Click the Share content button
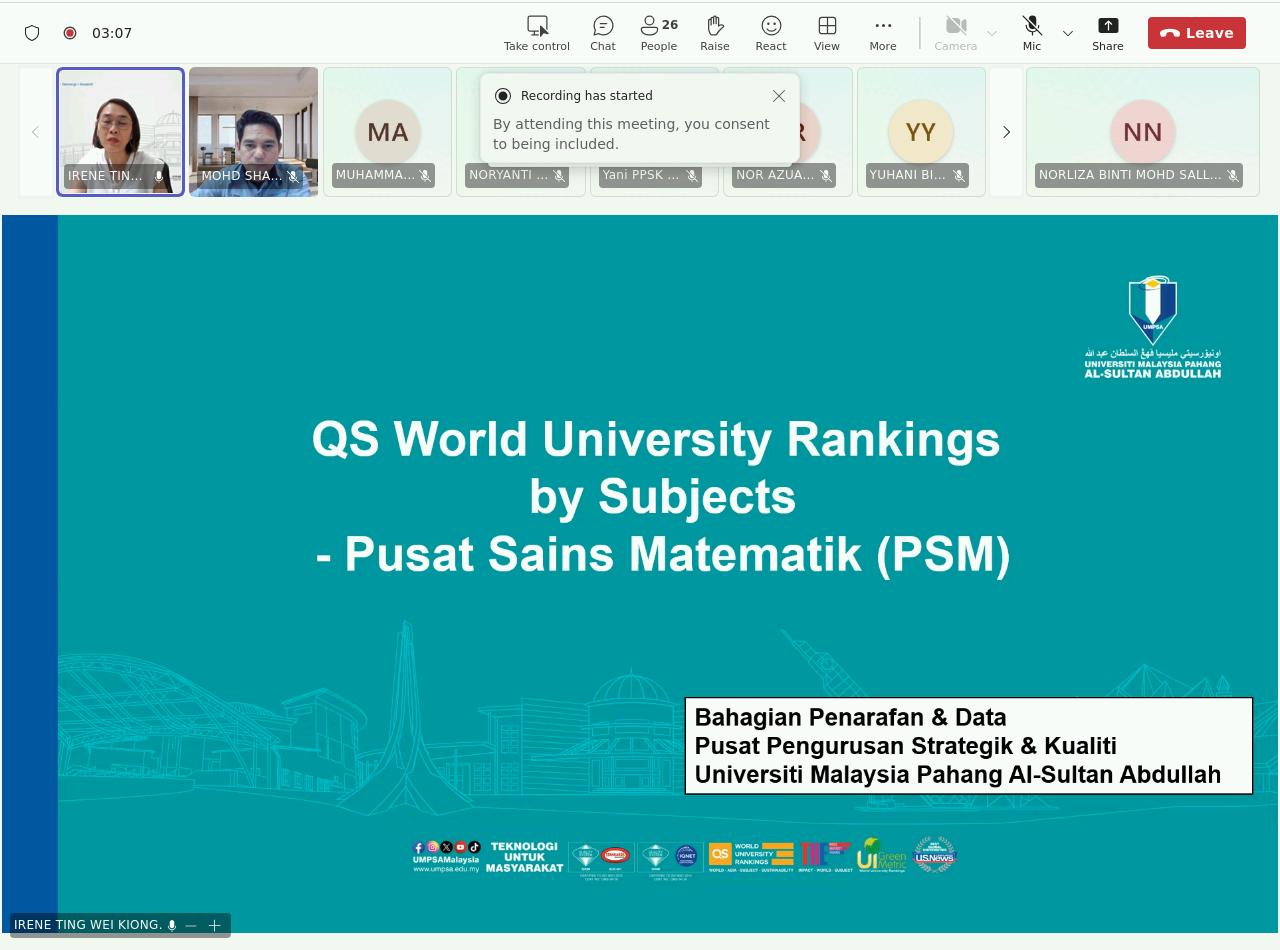Viewport: 1280px width, 950px height. pyautogui.click(x=1108, y=33)
